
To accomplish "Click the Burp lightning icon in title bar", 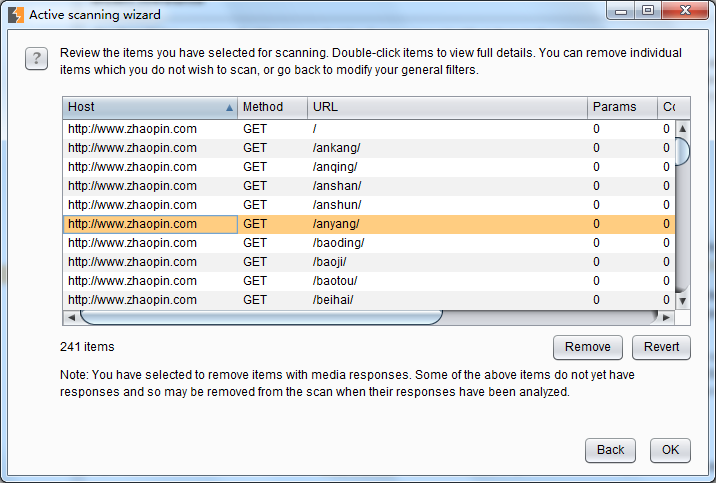I will click(16, 15).
